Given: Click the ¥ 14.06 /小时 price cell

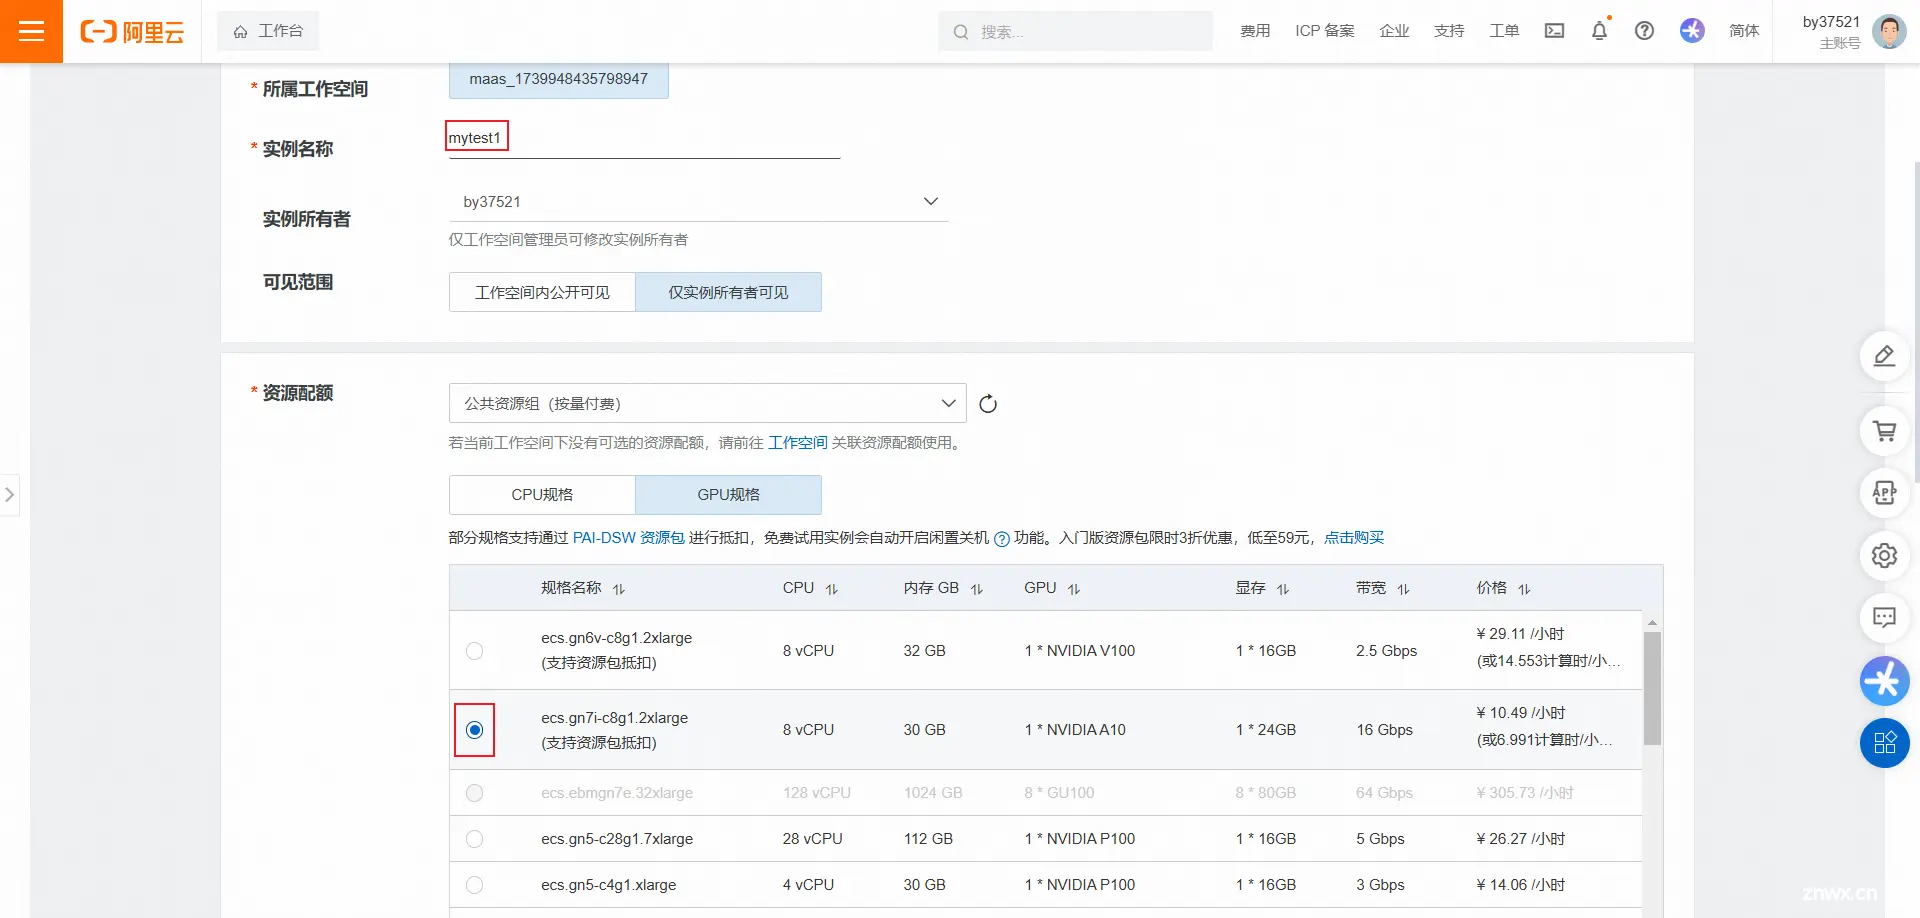Looking at the screenshot, I should coord(1521,885).
